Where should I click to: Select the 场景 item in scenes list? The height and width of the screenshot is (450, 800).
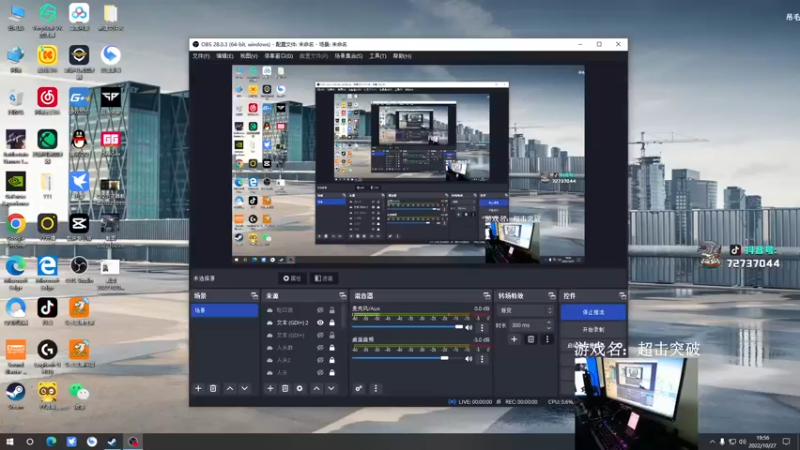pyautogui.click(x=224, y=310)
